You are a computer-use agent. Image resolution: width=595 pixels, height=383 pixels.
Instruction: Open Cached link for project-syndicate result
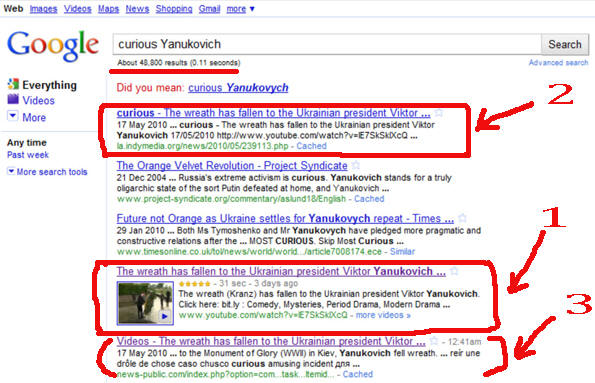coord(369,199)
